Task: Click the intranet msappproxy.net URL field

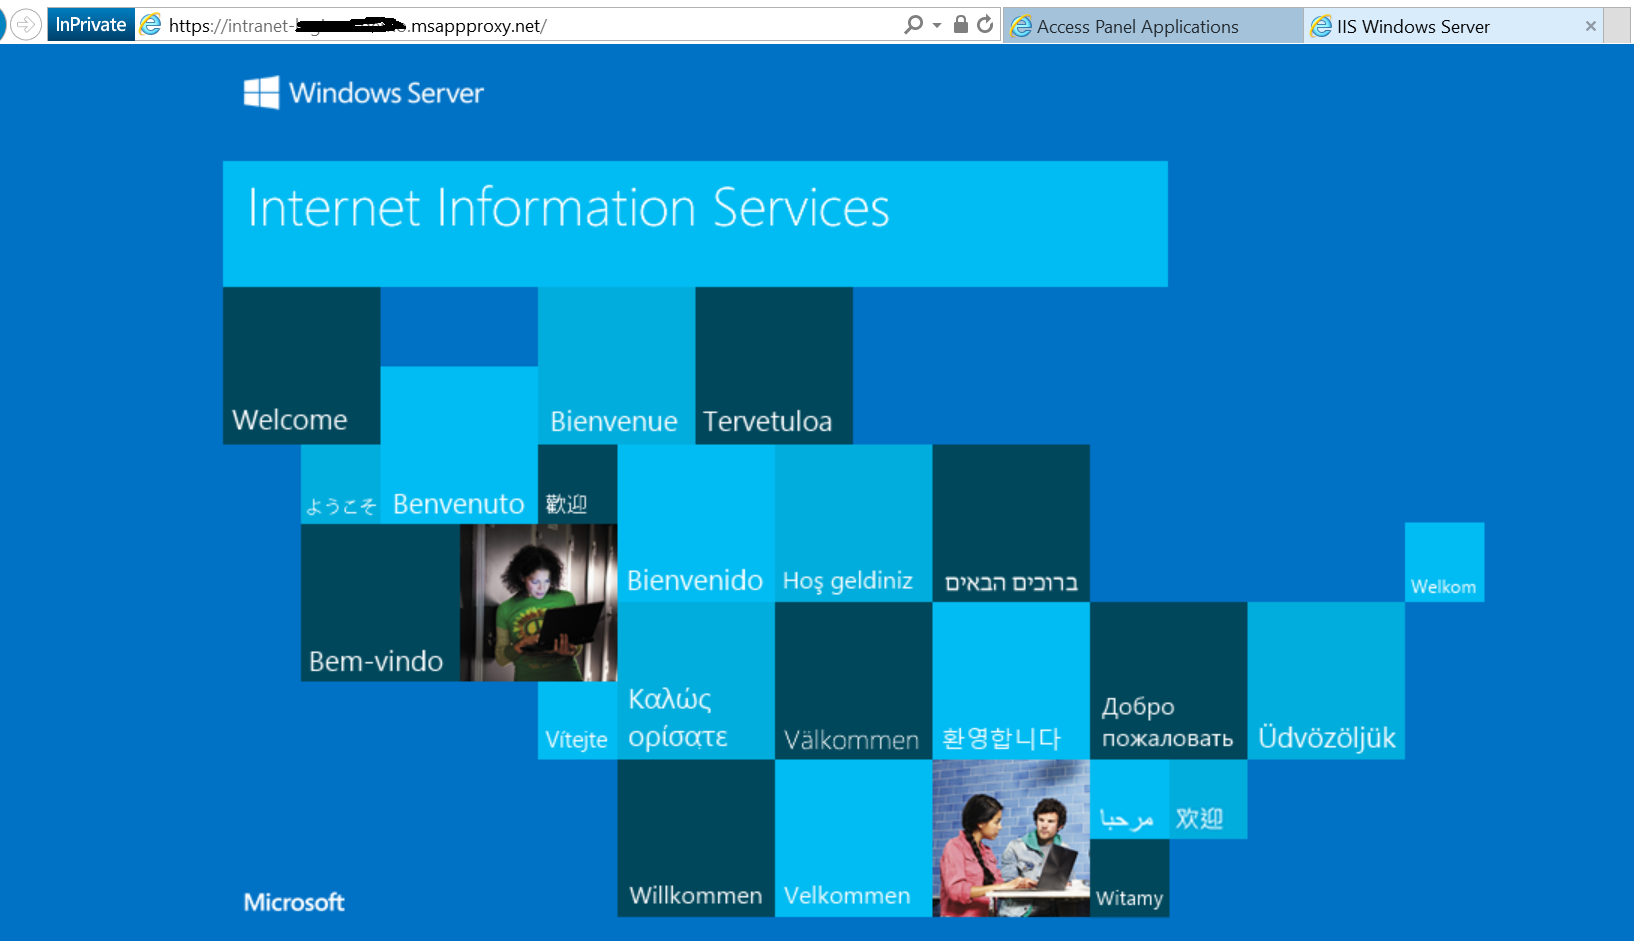Action: pos(500,26)
